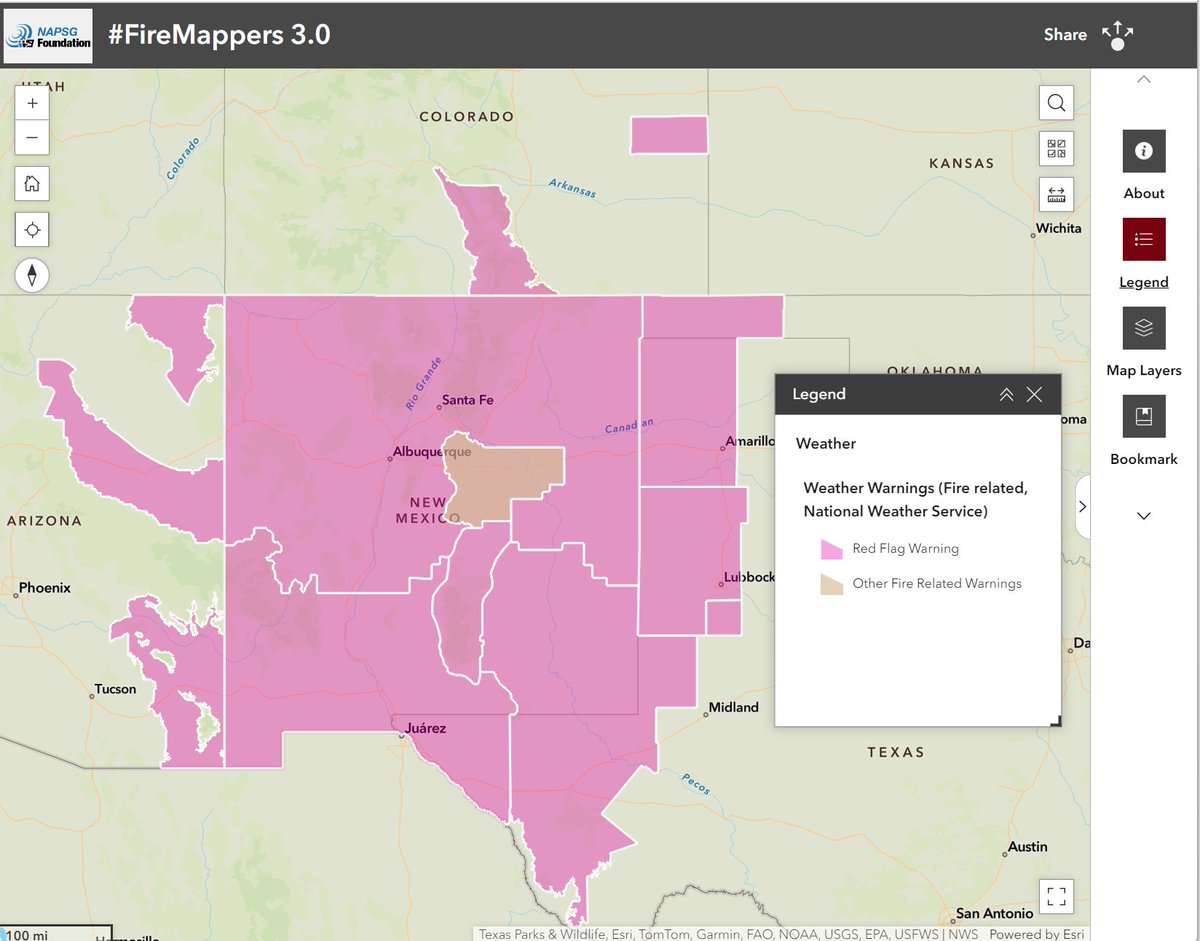Open the Legend sidebar icon
Screen dimensions: 1200x941
coord(1144,240)
